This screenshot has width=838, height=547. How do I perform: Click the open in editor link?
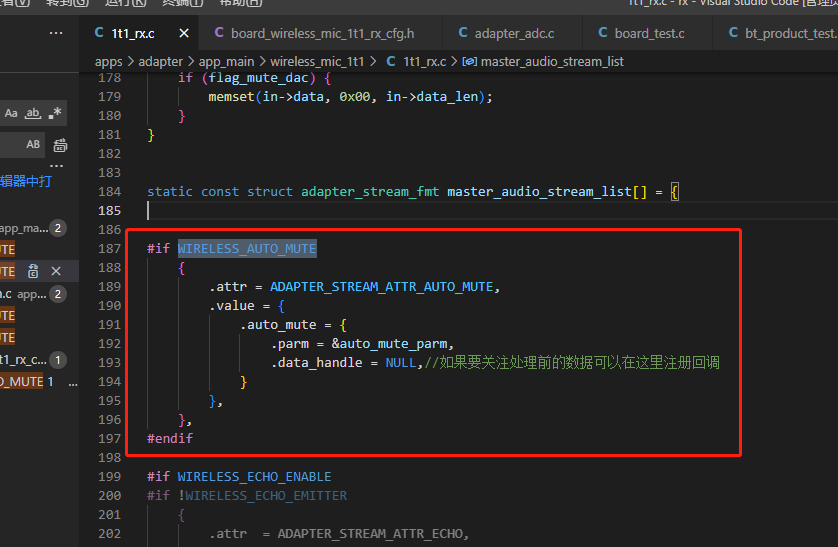pos(26,181)
